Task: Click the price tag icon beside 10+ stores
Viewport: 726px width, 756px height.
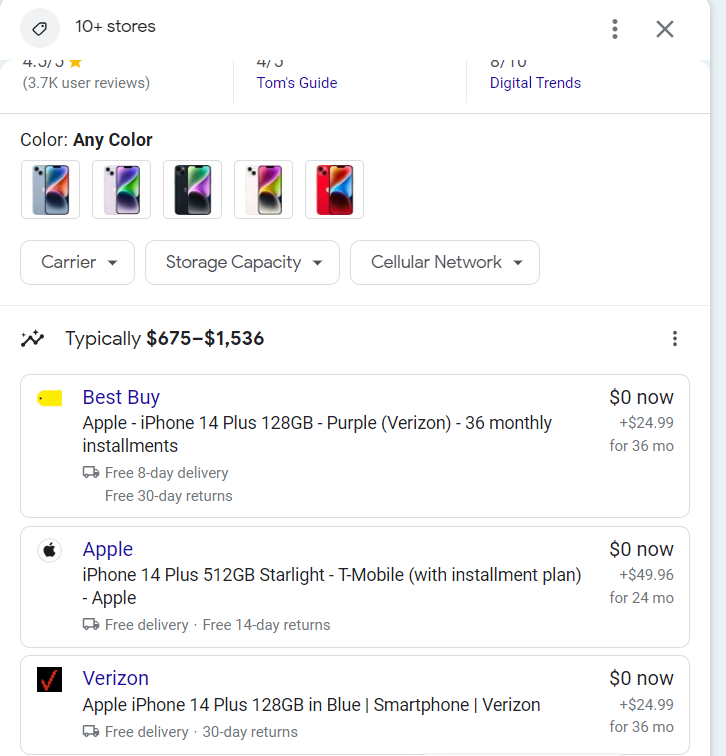Action: [x=40, y=28]
